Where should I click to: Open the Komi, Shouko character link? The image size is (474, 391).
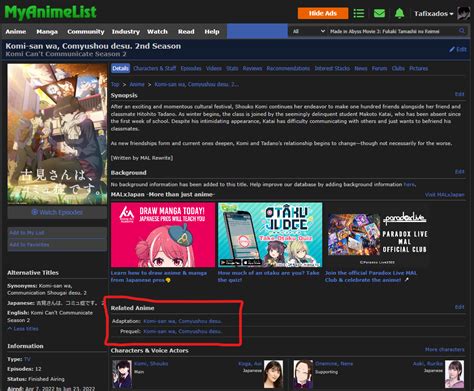pyautogui.click(x=151, y=364)
